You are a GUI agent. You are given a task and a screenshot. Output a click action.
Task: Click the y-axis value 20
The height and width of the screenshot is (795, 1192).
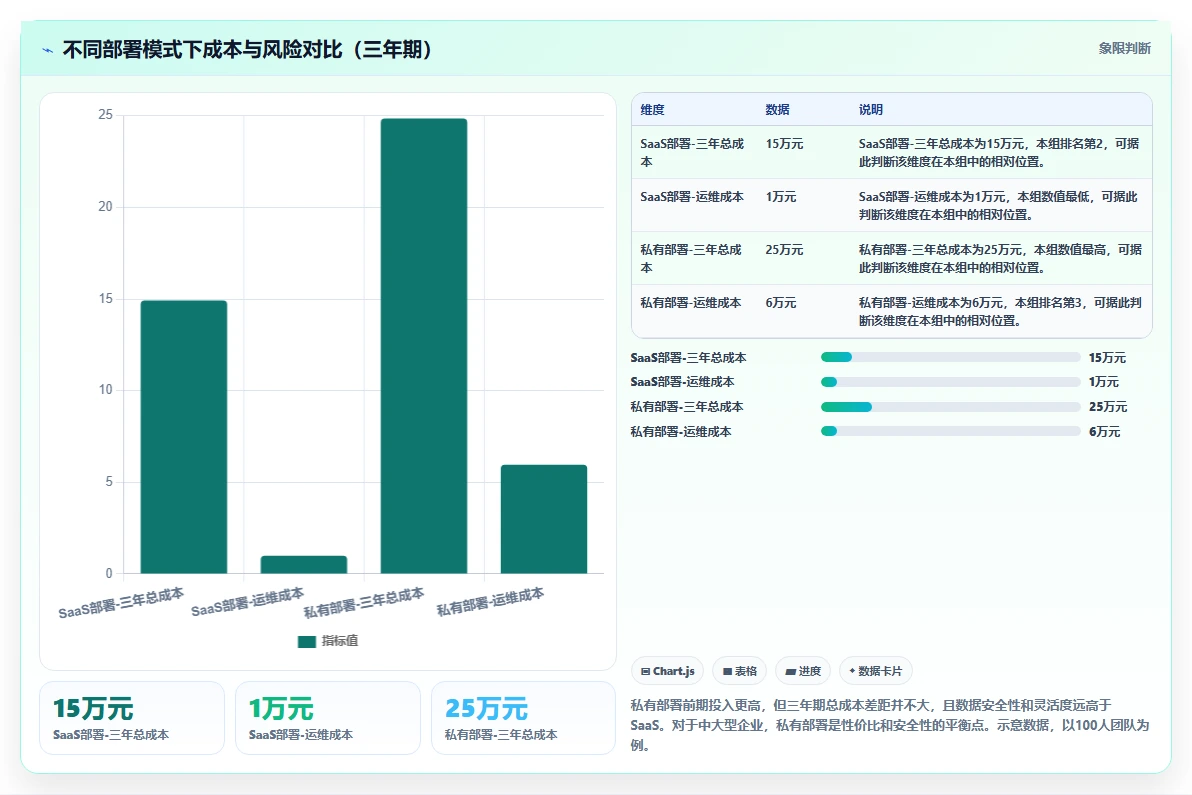(x=106, y=207)
